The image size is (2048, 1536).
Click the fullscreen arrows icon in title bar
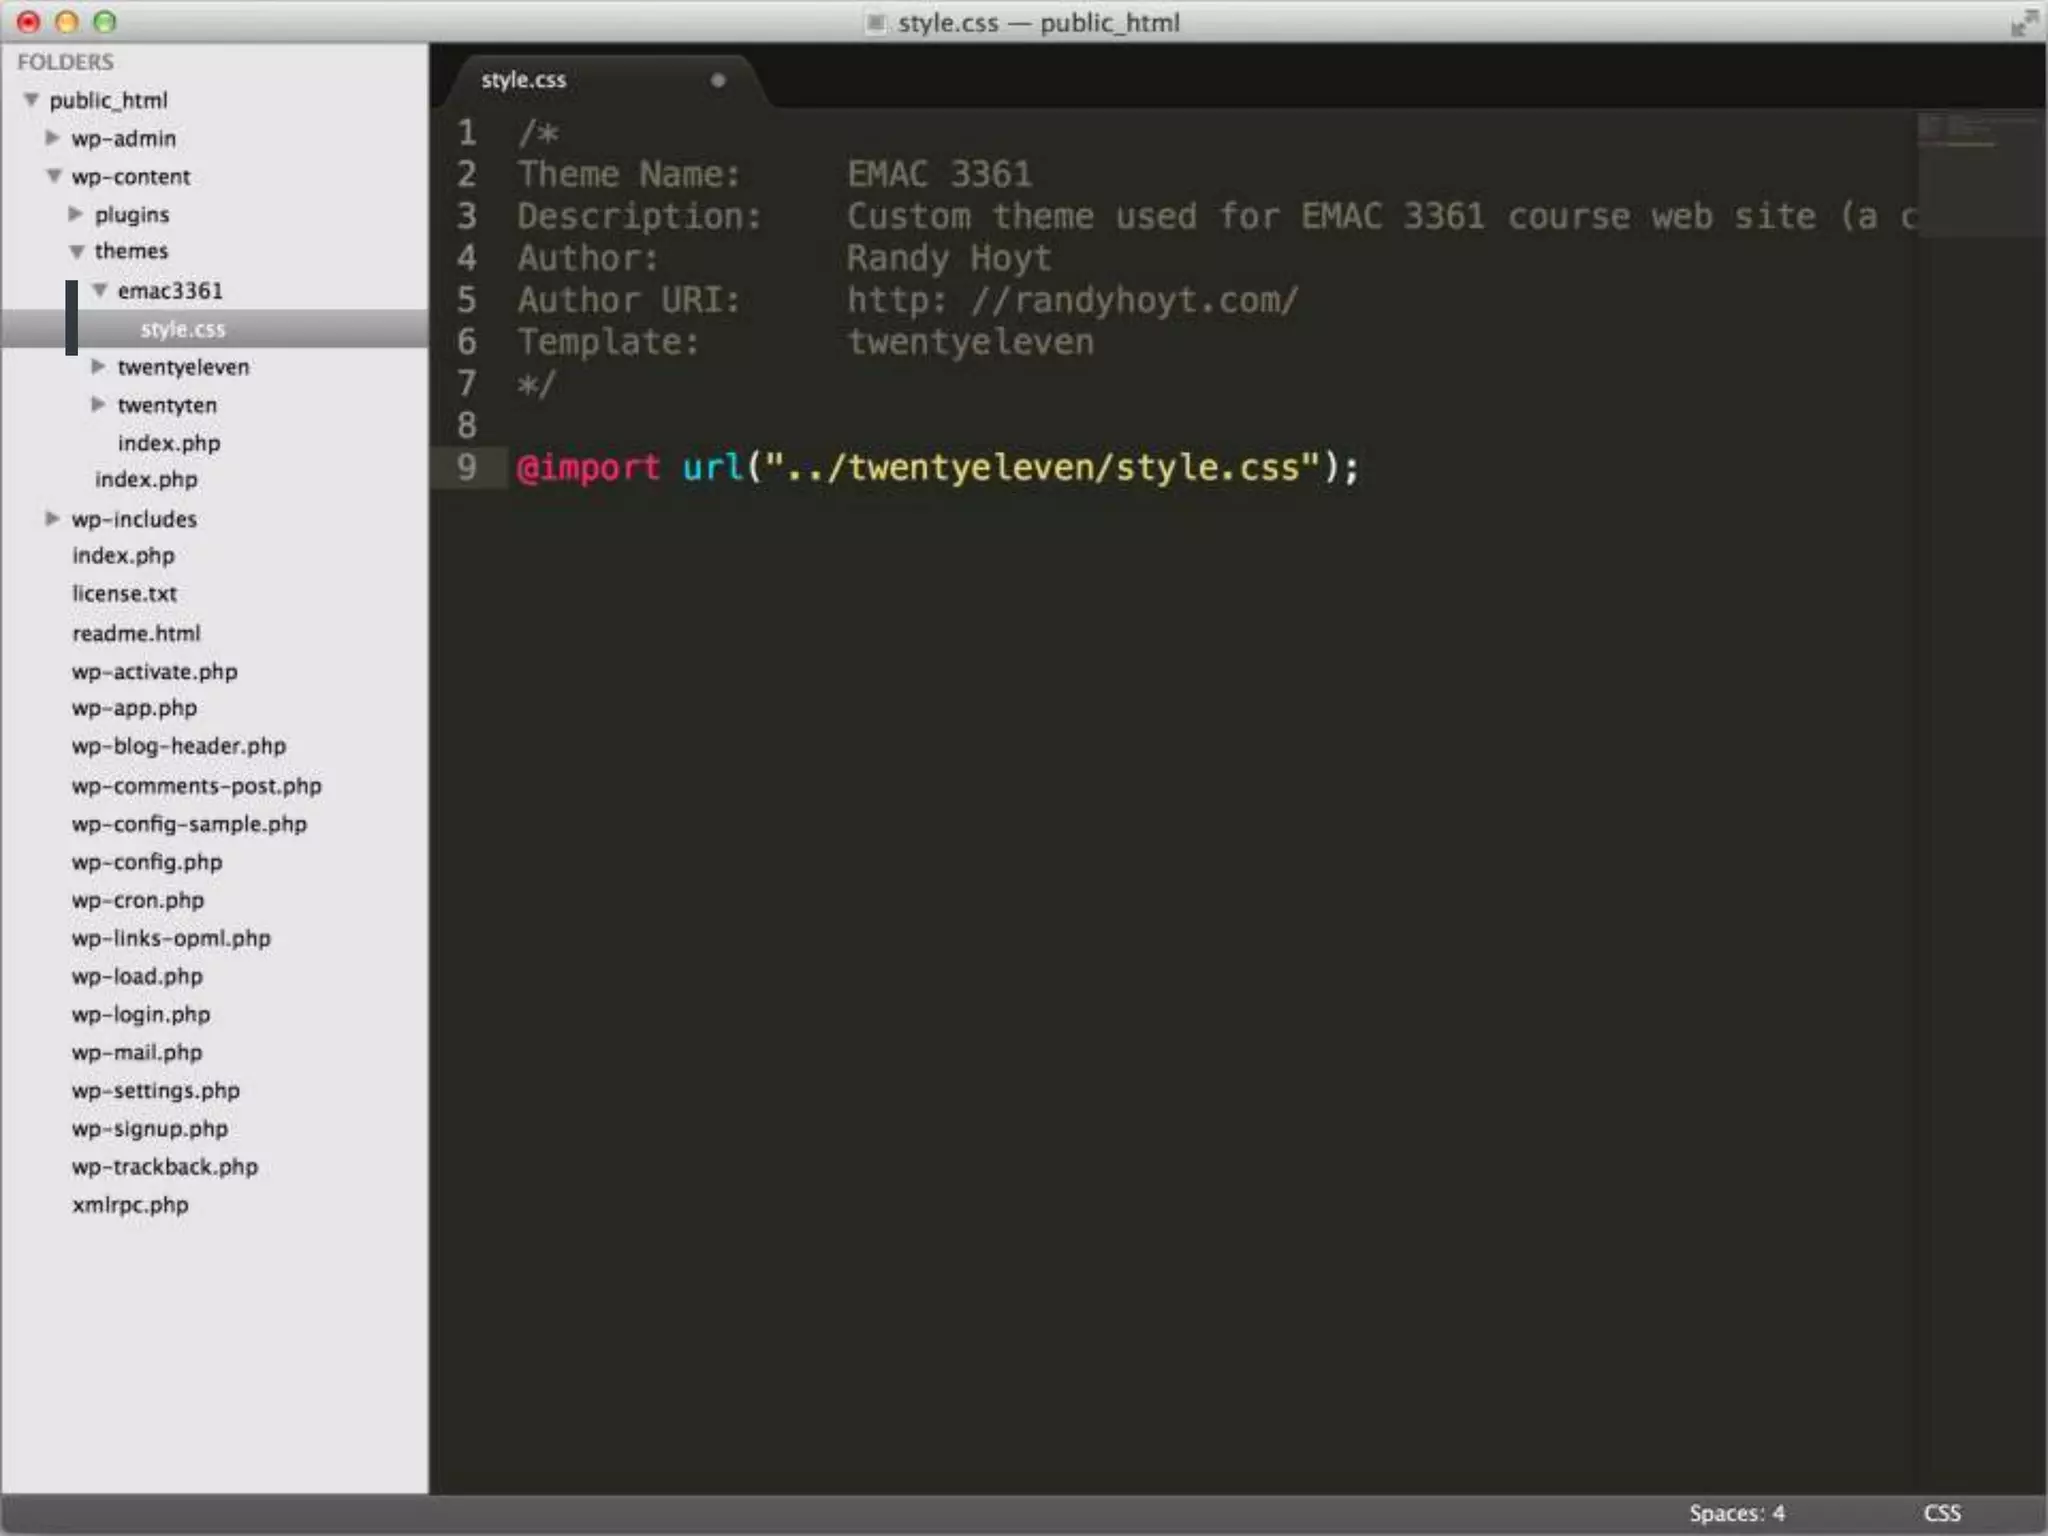(x=2023, y=22)
